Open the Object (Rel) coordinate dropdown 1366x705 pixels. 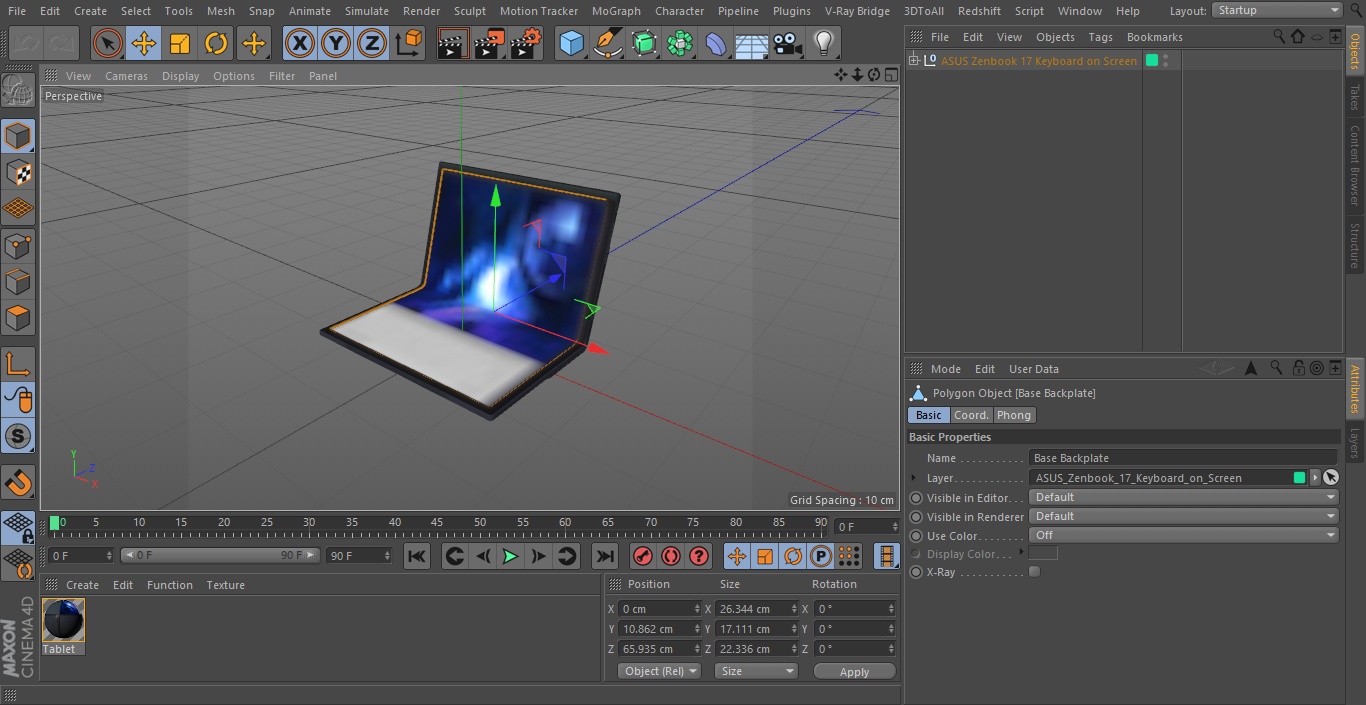pyautogui.click(x=659, y=671)
